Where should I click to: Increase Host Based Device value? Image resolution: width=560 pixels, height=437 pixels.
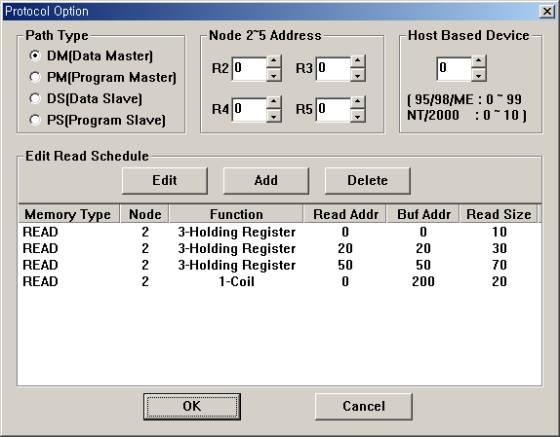[x=479, y=61]
